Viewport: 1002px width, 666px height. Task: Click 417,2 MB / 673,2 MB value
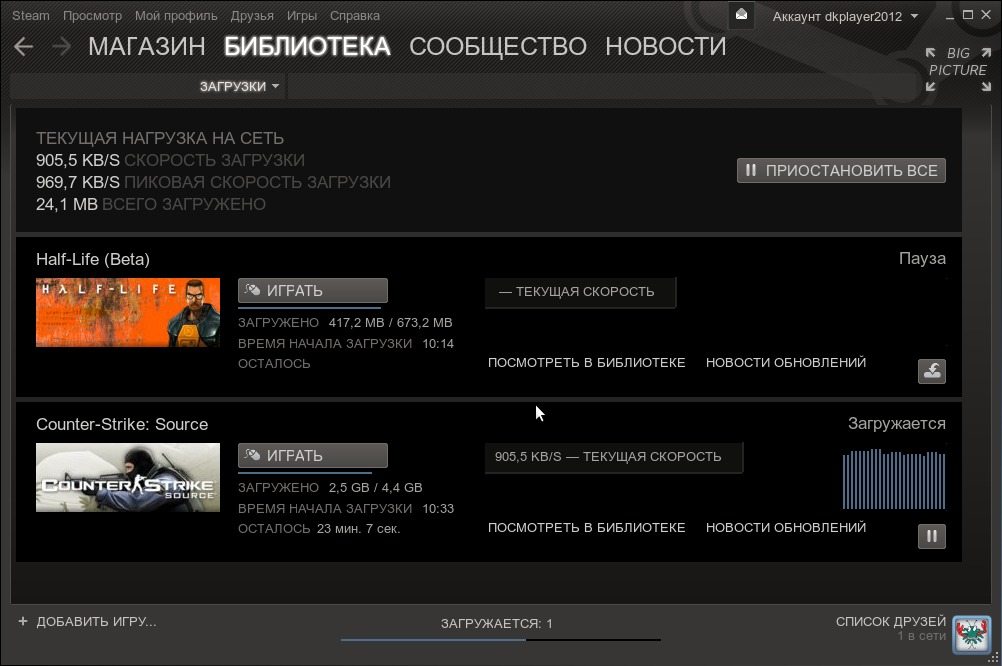click(x=390, y=322)
